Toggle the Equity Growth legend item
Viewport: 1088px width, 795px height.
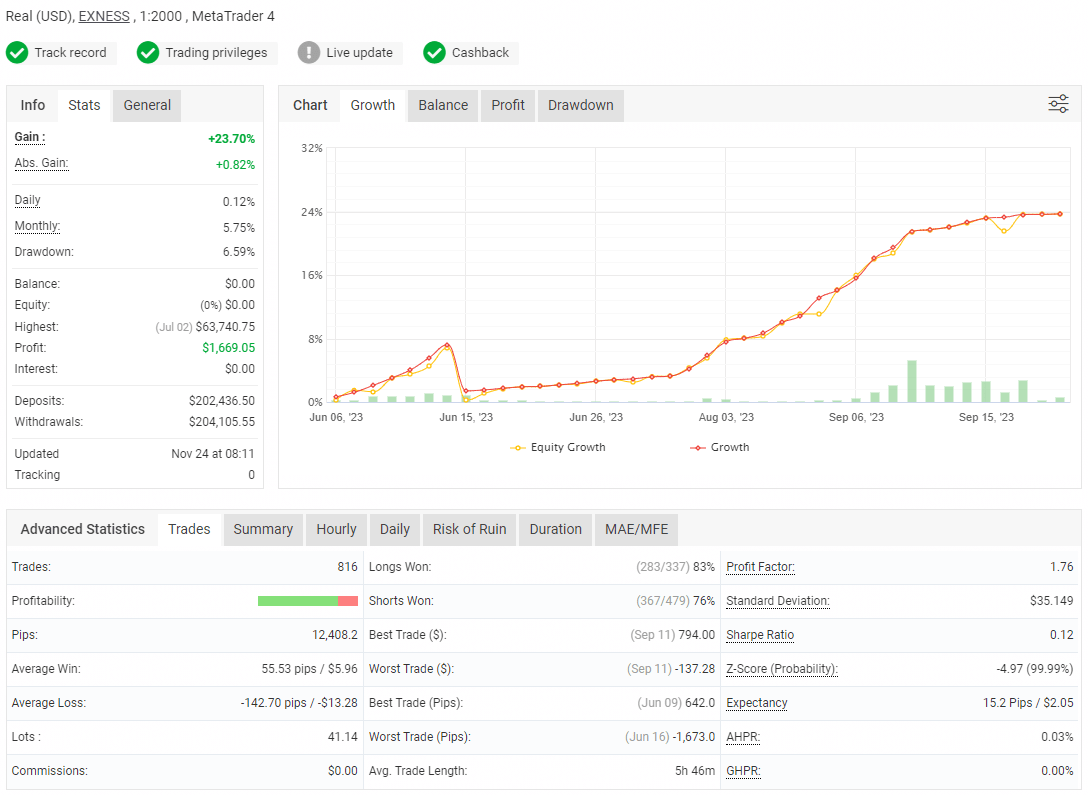point(557,447)
